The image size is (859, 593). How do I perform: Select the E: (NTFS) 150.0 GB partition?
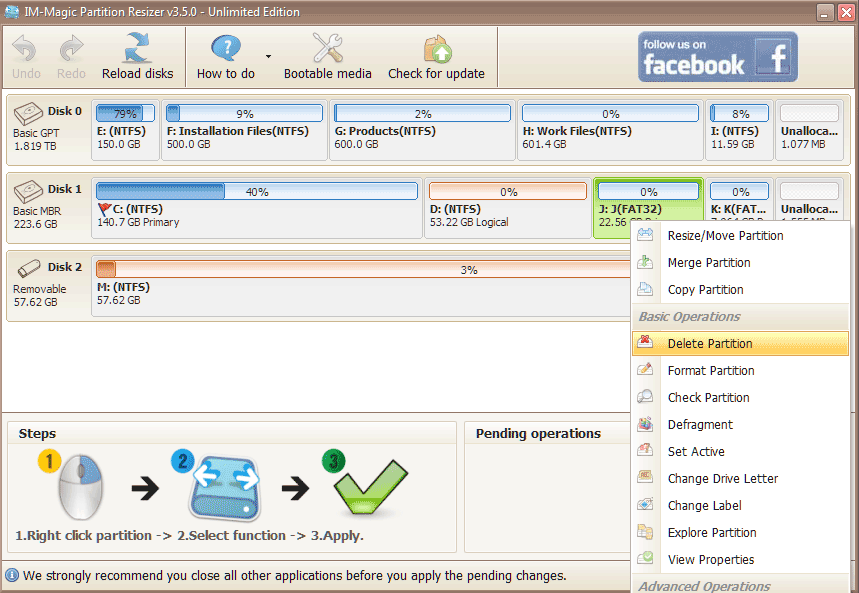(x=125, y=130)
